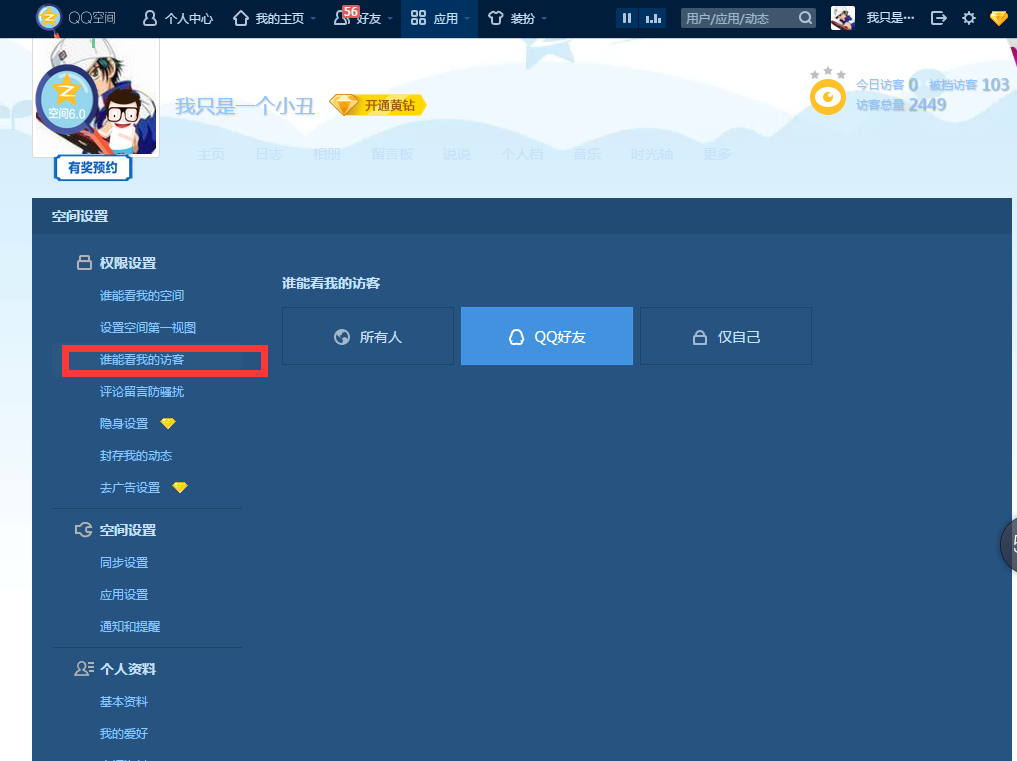Open the friends icon with 56 badge

(x=344, y=18)
